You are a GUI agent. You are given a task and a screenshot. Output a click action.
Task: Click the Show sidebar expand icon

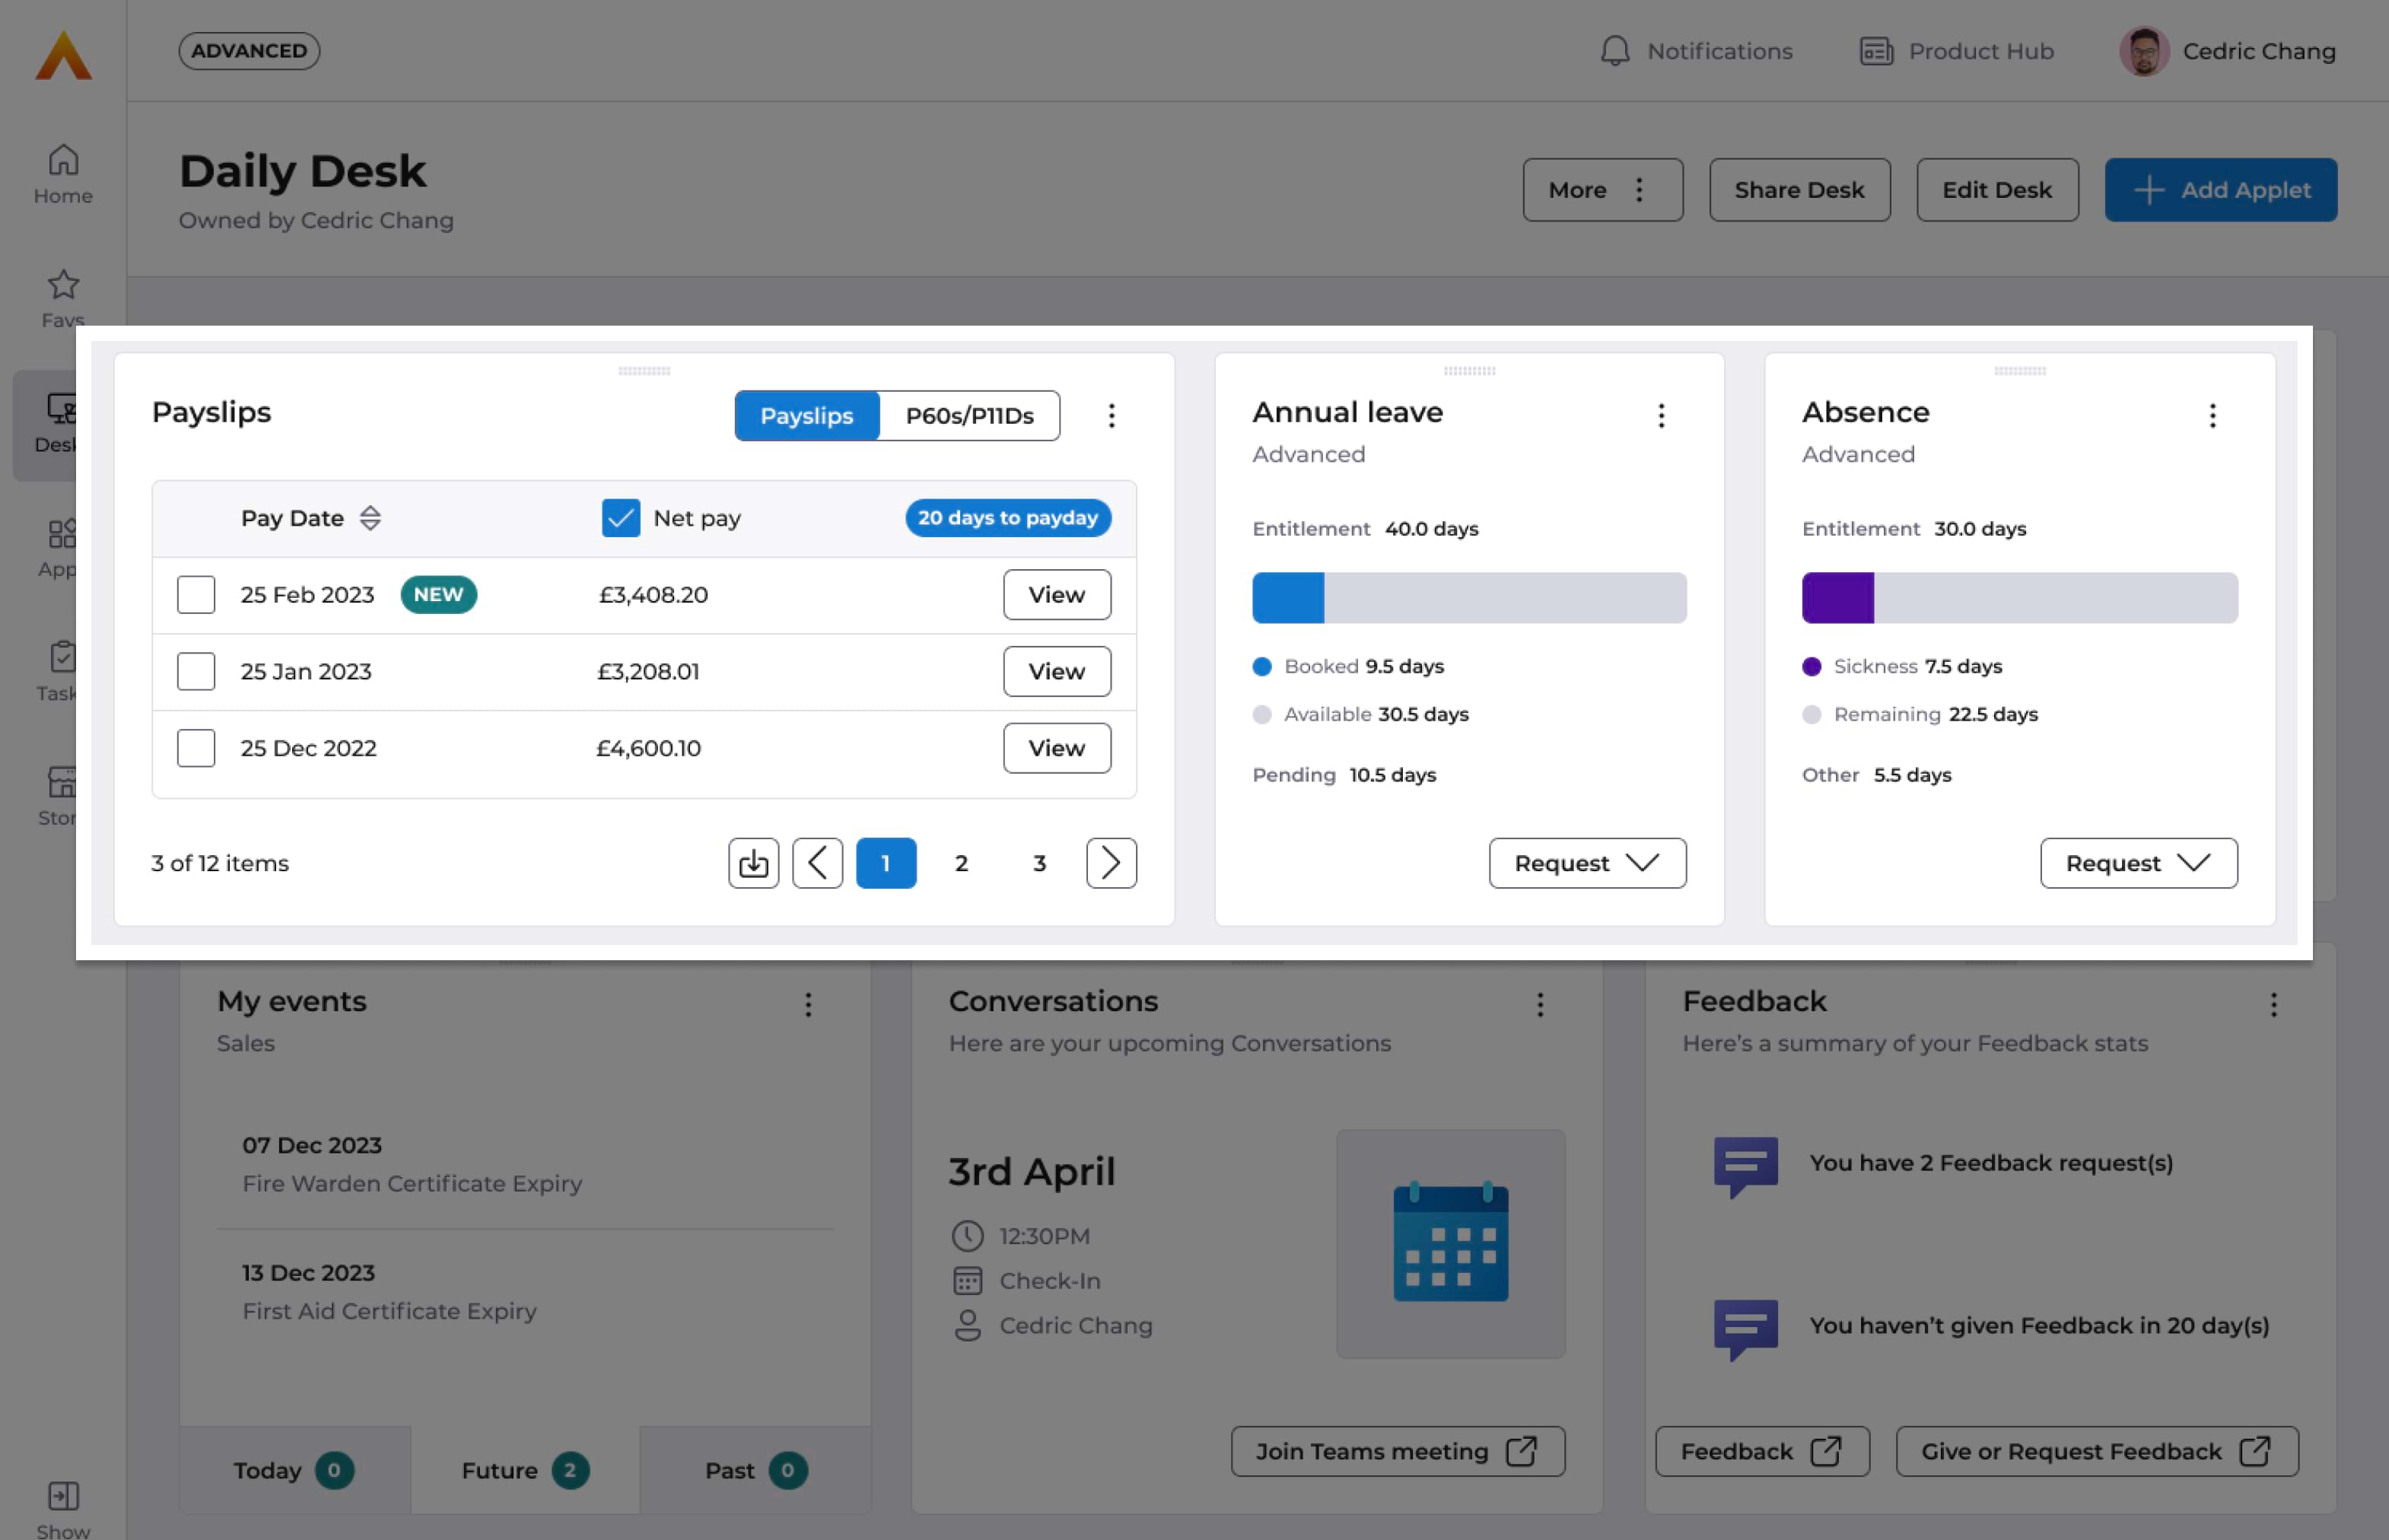pos(63,1496)
